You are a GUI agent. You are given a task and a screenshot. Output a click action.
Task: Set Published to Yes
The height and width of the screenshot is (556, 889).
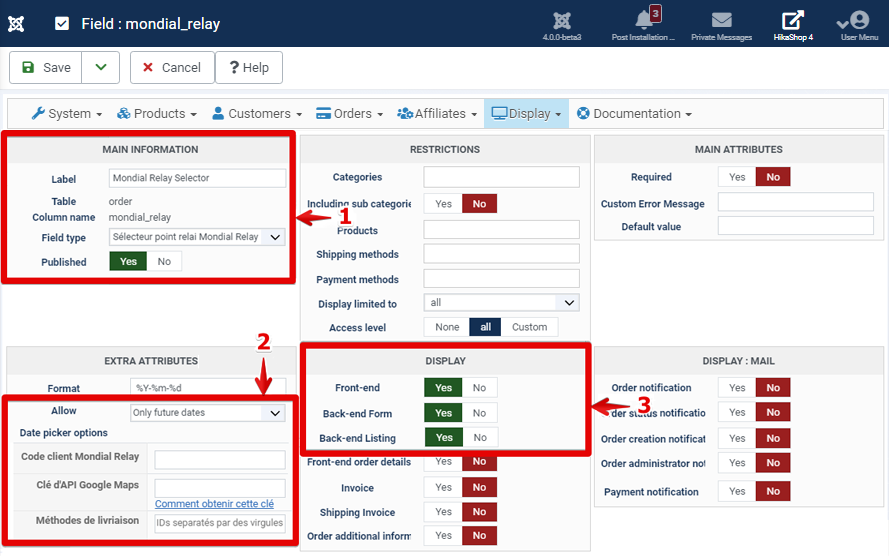tap(128, 261)
